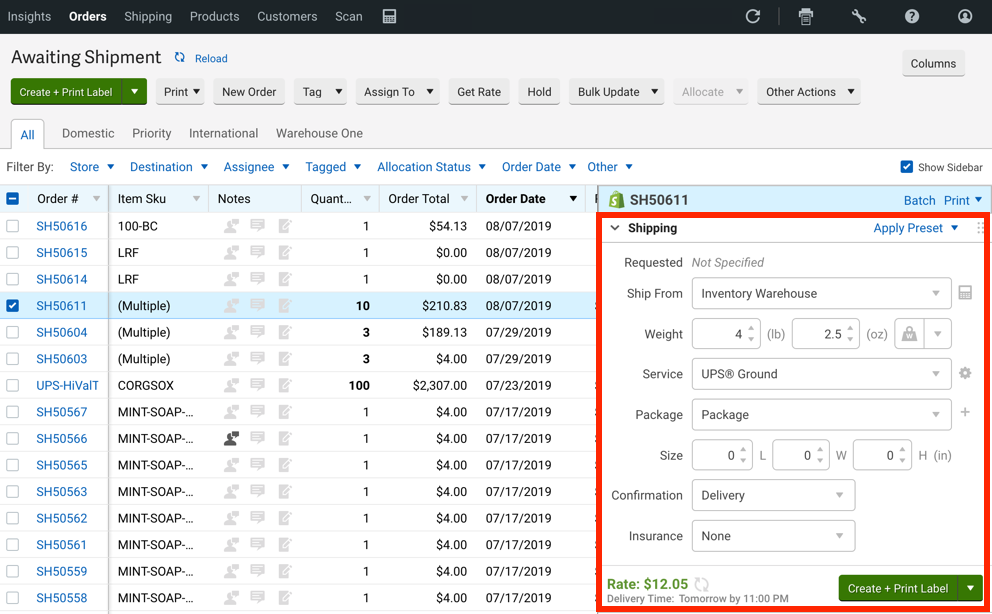Open the Service UPS Ground dropdown
The height and width of the screenshot is (614, 992).
click(821, 374)
